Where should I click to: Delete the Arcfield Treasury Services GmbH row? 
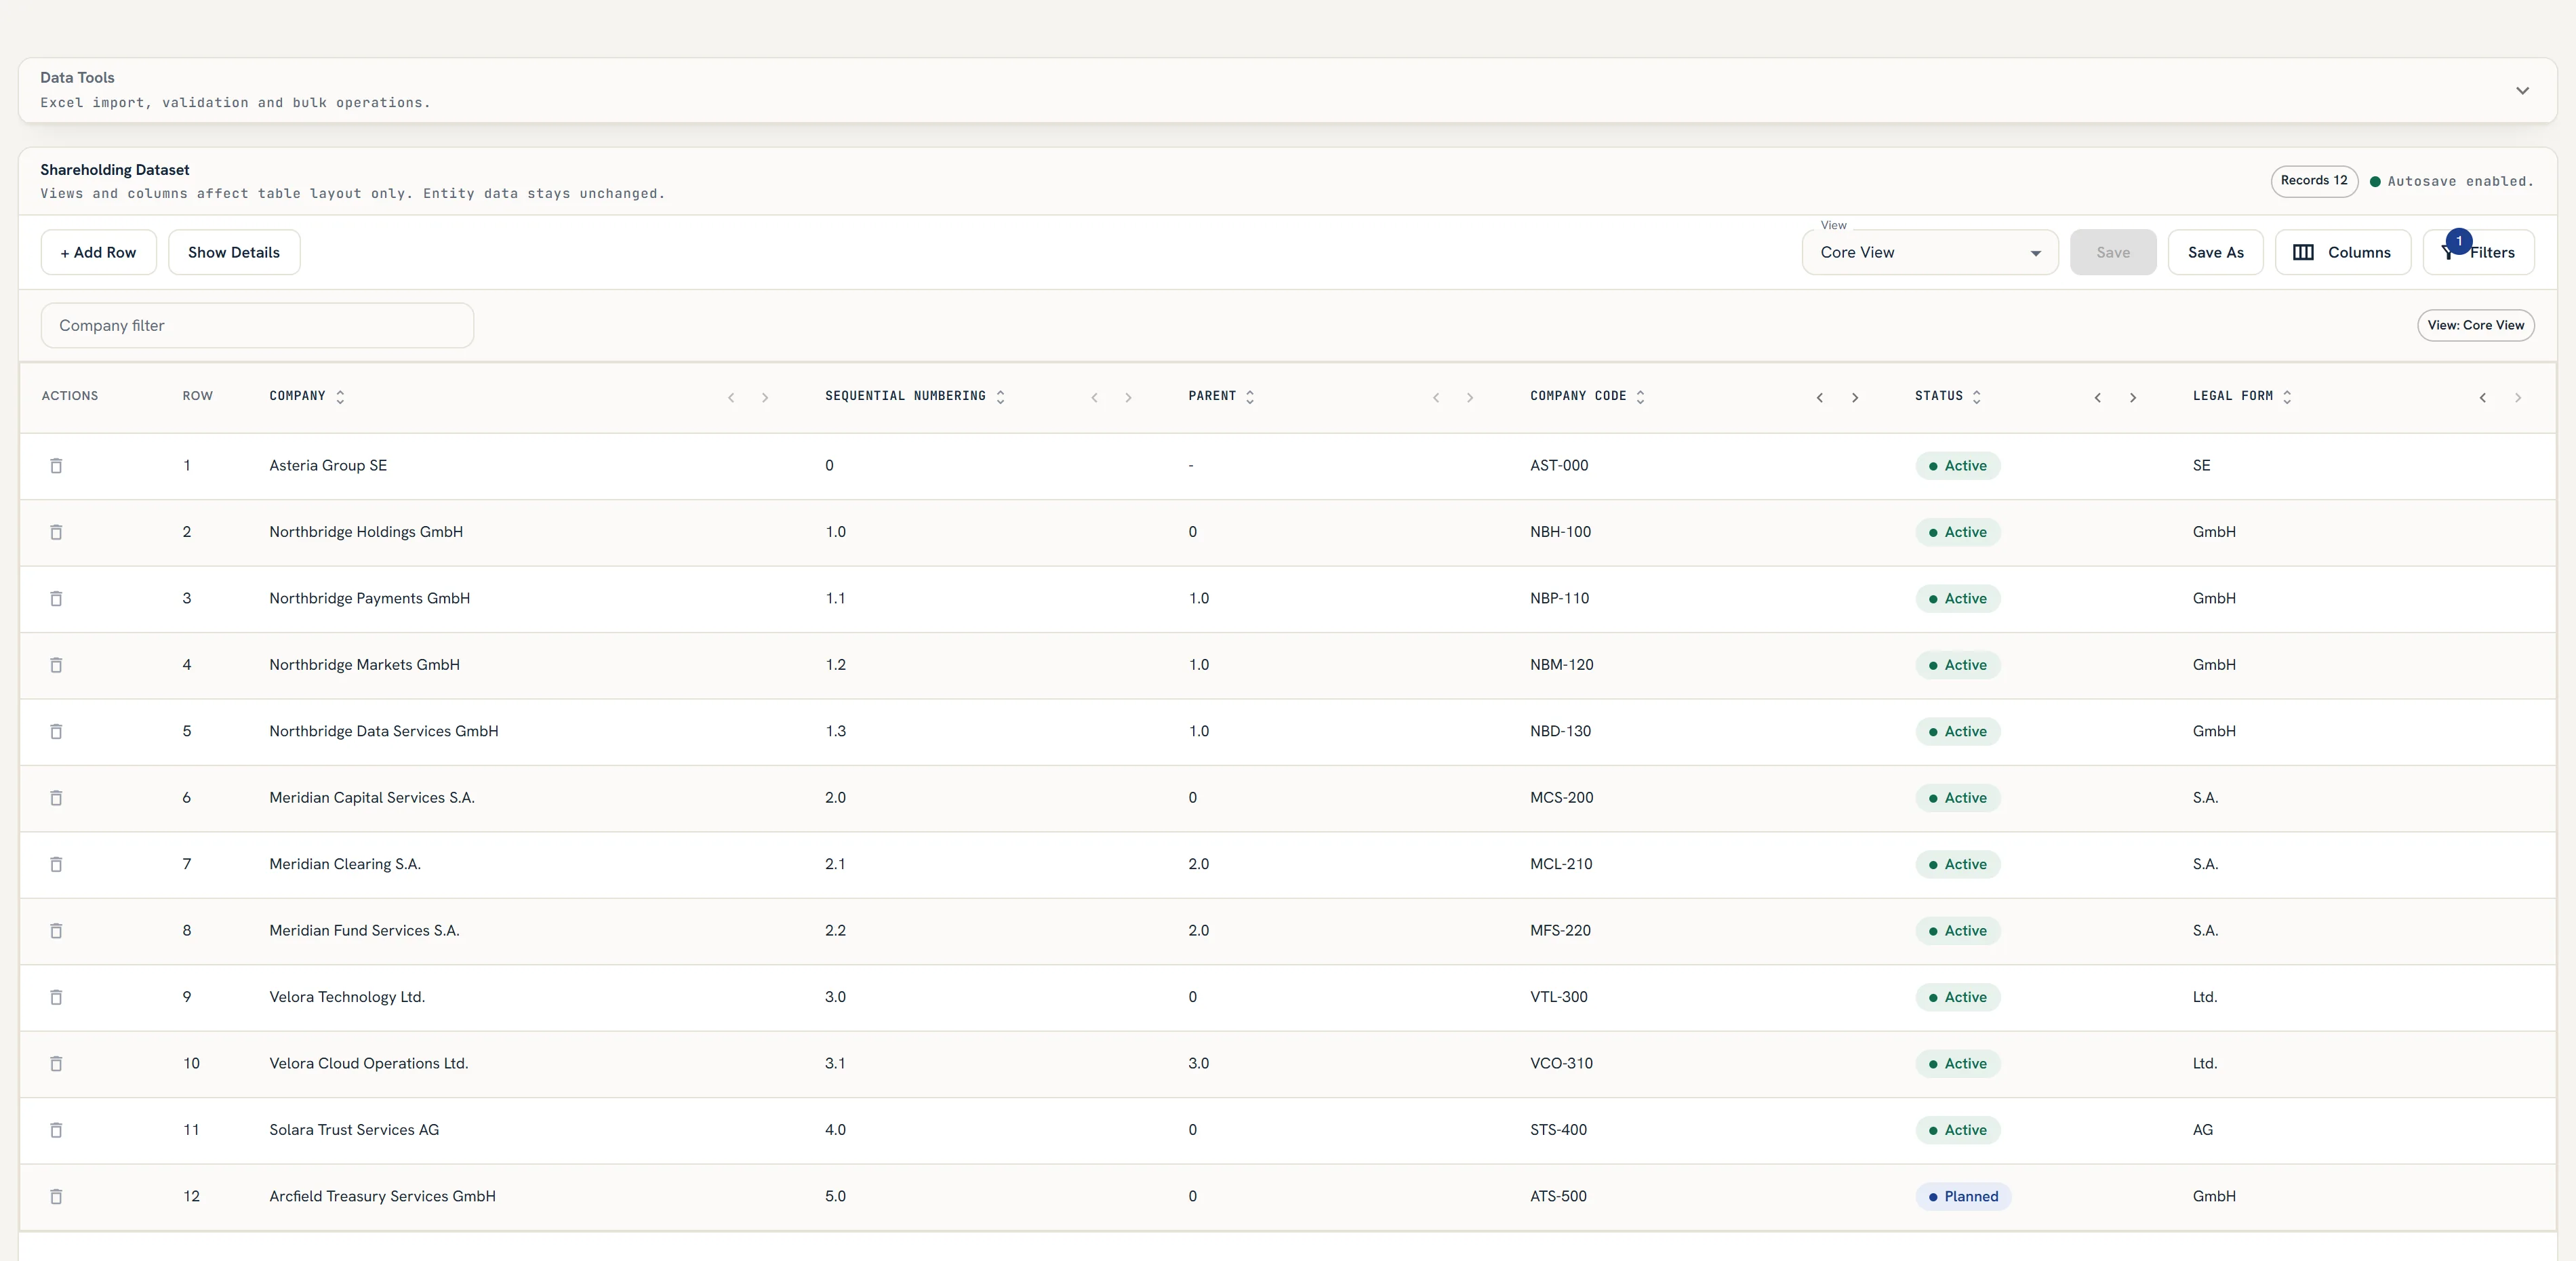point(56,1197)
